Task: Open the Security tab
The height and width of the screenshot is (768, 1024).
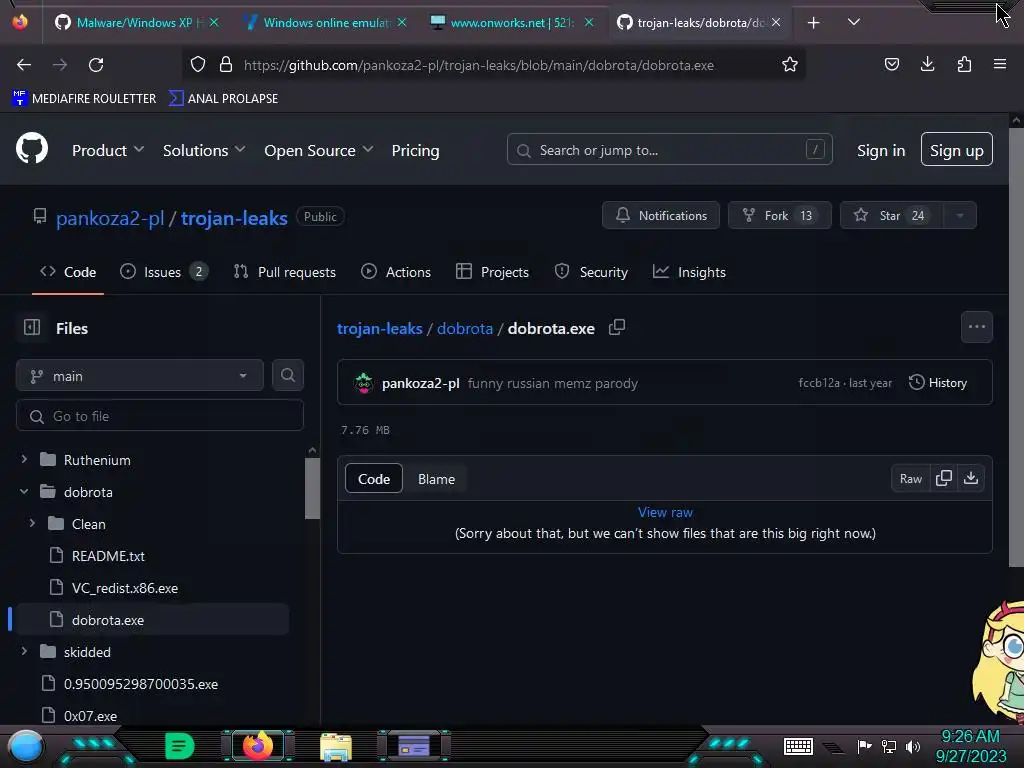Action: coord(591,272)
